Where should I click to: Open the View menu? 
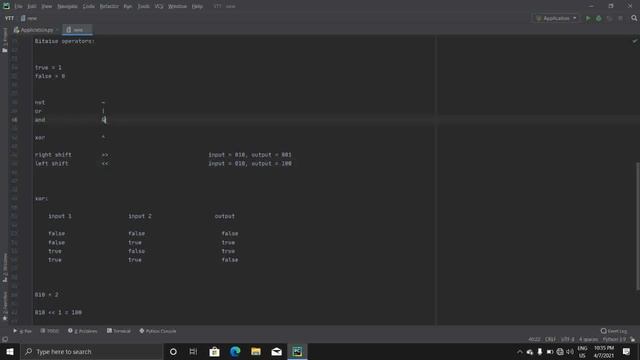[47, 7]
